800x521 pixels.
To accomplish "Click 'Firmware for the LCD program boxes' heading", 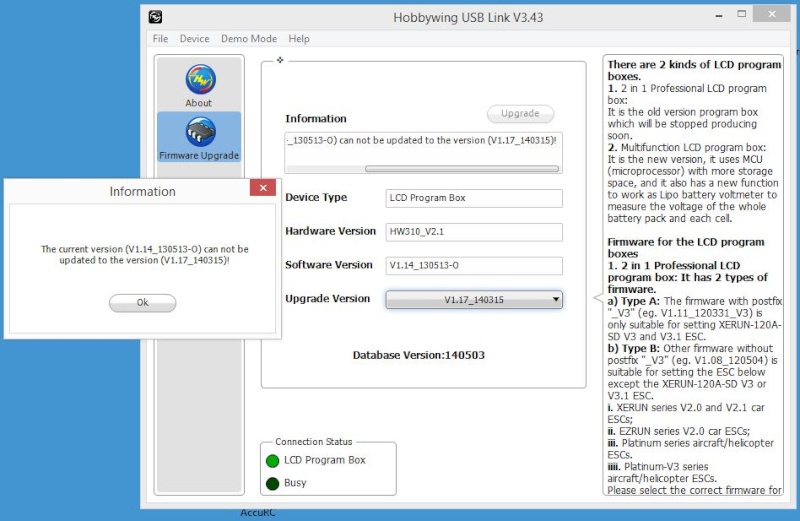I will 686,247.
